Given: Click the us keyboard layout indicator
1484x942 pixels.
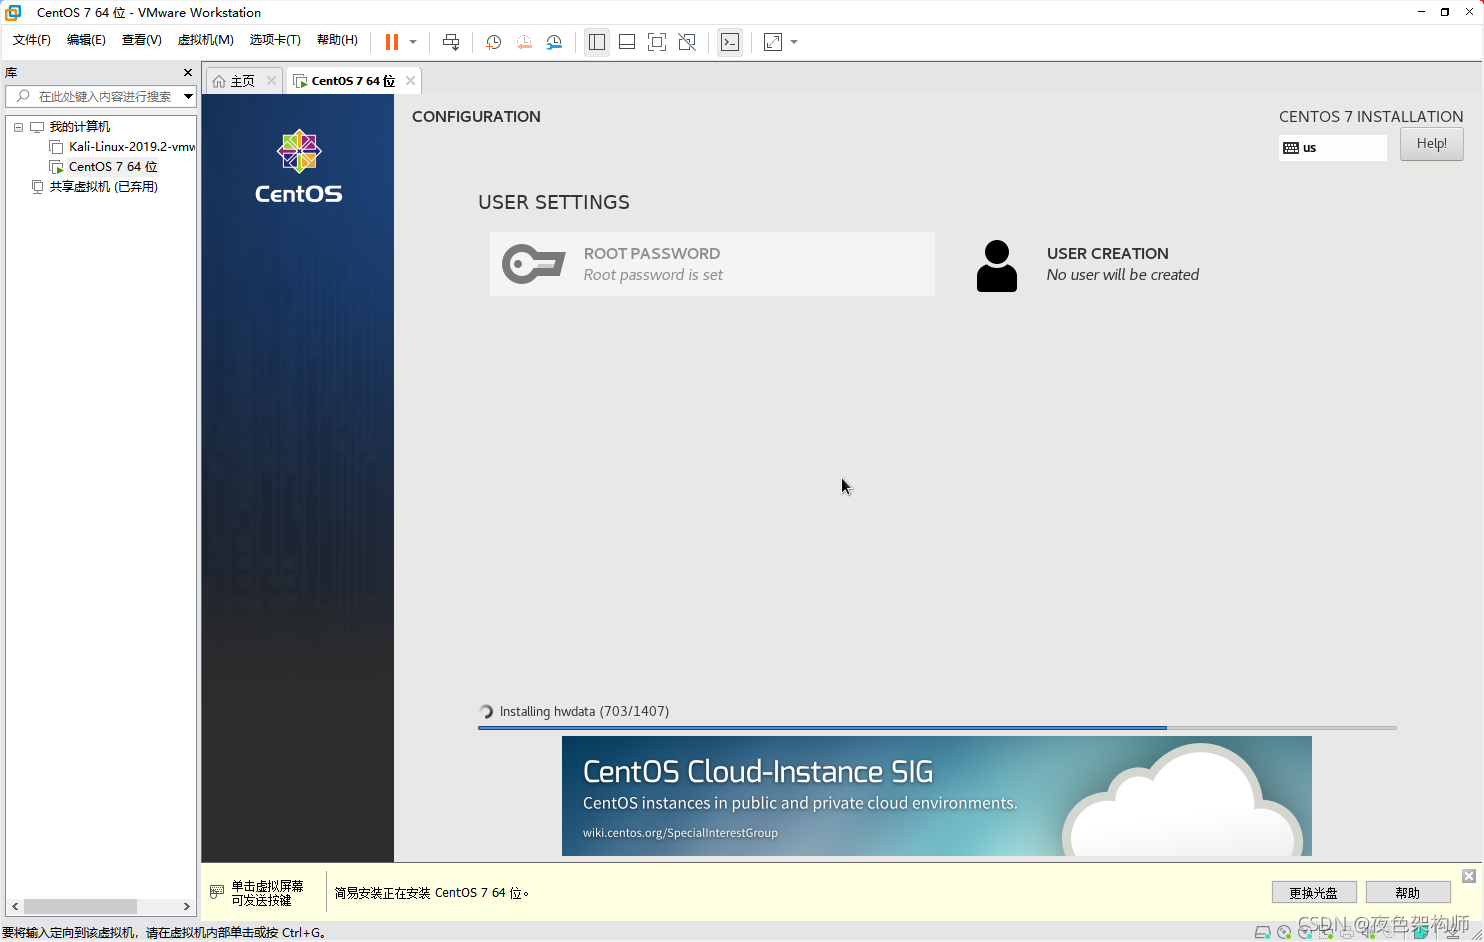Looking at the screenshot, I should pyautogui.click(x=1332, y=148).
